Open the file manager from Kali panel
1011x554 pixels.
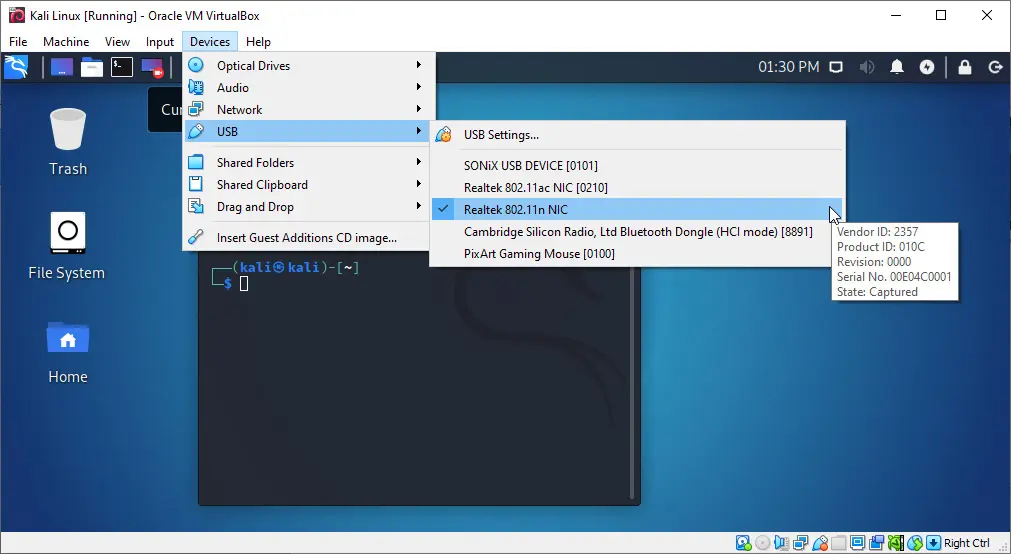[92, 67]
